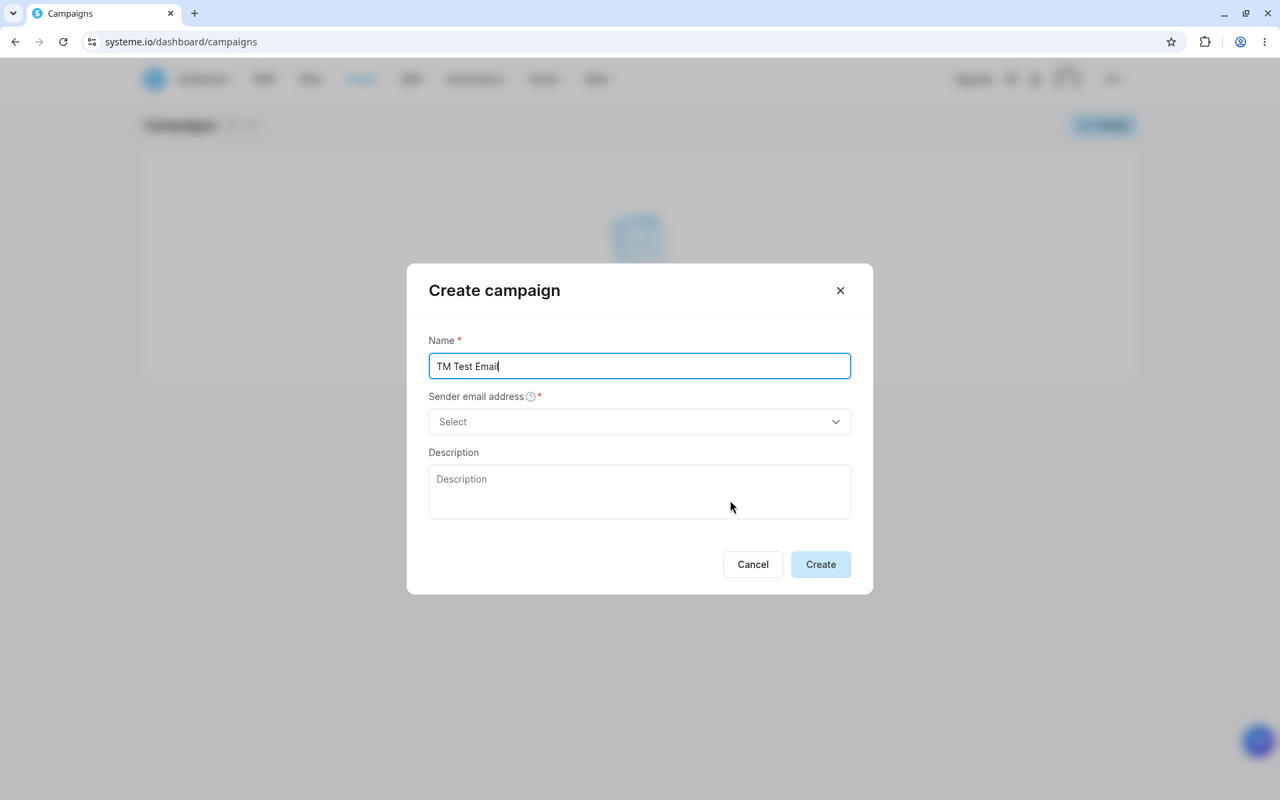Viewport: 1280px width, 800px height.
Task: Focus the campaign Name field
Action: point(640,366)
